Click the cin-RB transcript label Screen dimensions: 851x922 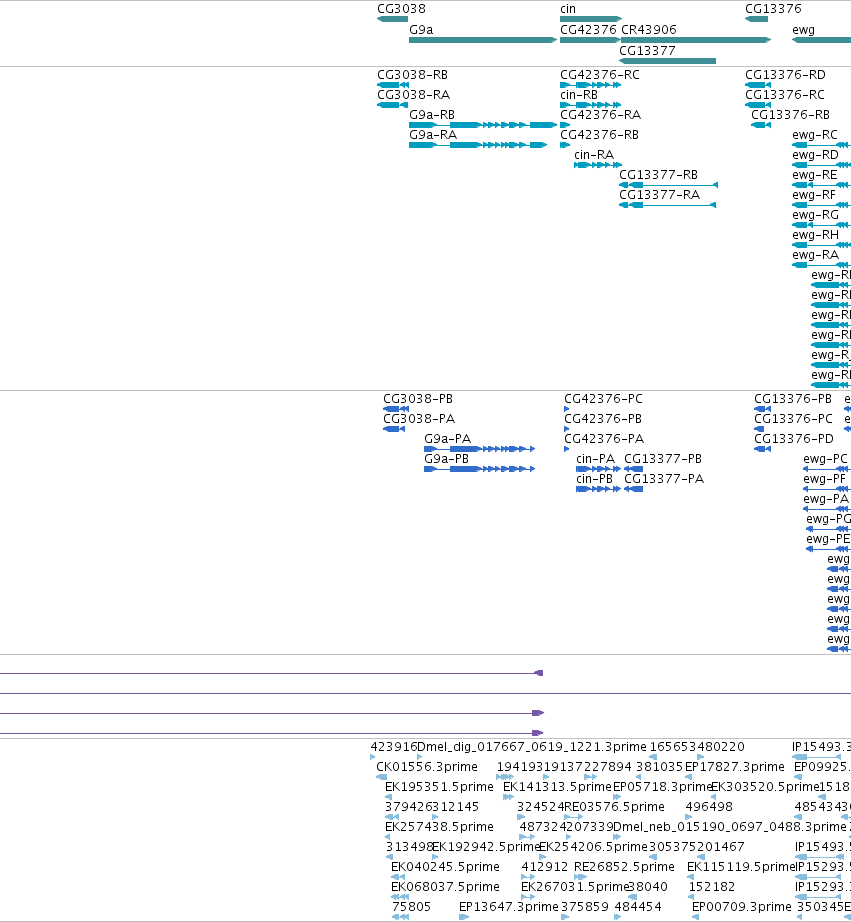(579, 95)
